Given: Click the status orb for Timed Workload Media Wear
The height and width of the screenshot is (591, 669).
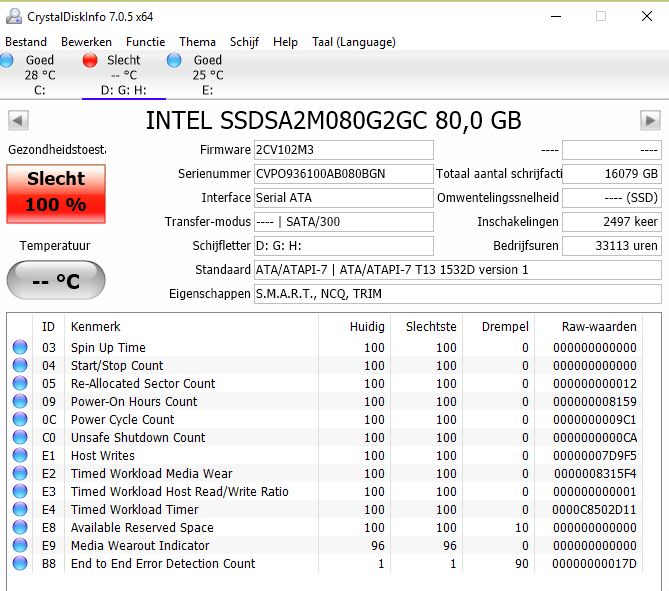Looking at the screenshot, I should tap(20, 473).
